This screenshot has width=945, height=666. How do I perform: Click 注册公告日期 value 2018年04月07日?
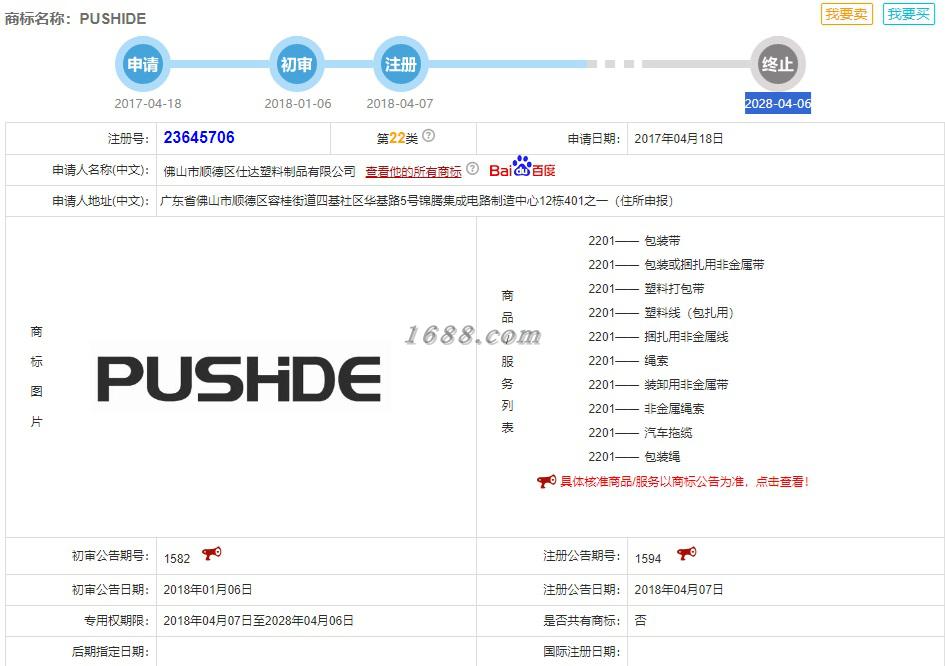(679, 589)
